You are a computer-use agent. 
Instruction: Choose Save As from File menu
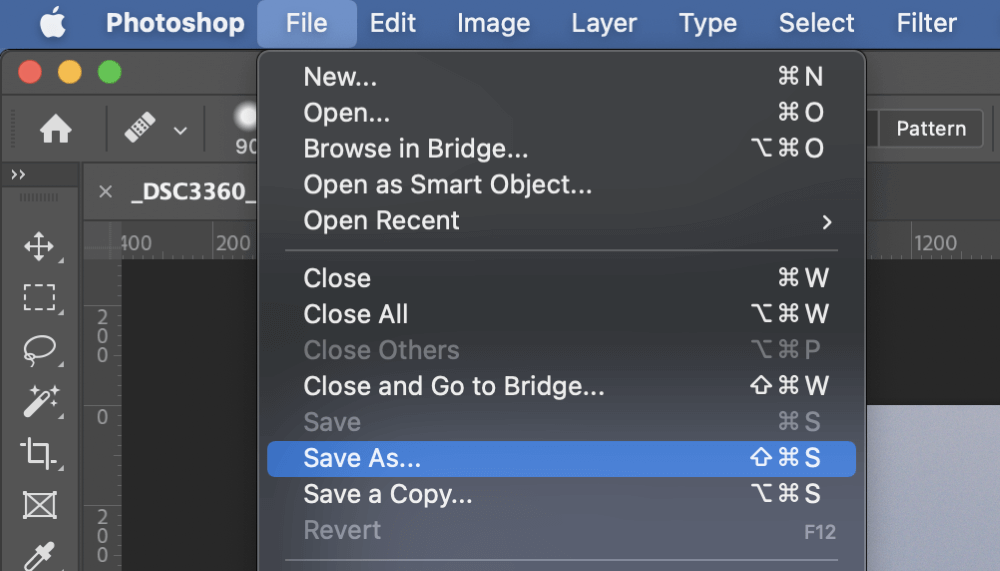coord(561,458)
